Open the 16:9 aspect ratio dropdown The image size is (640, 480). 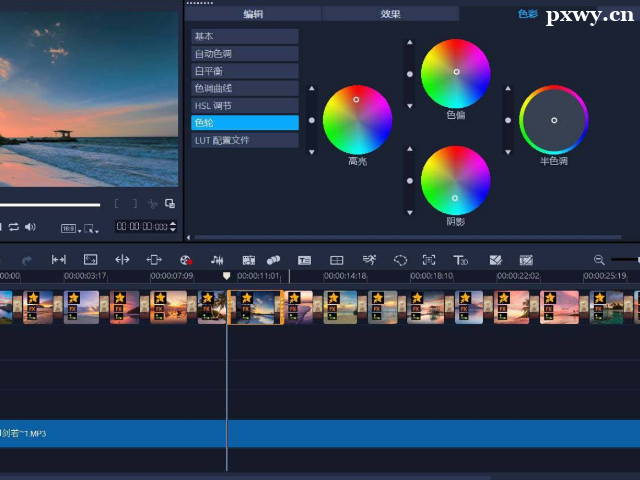pyautogui.click(x=69, y=228)
